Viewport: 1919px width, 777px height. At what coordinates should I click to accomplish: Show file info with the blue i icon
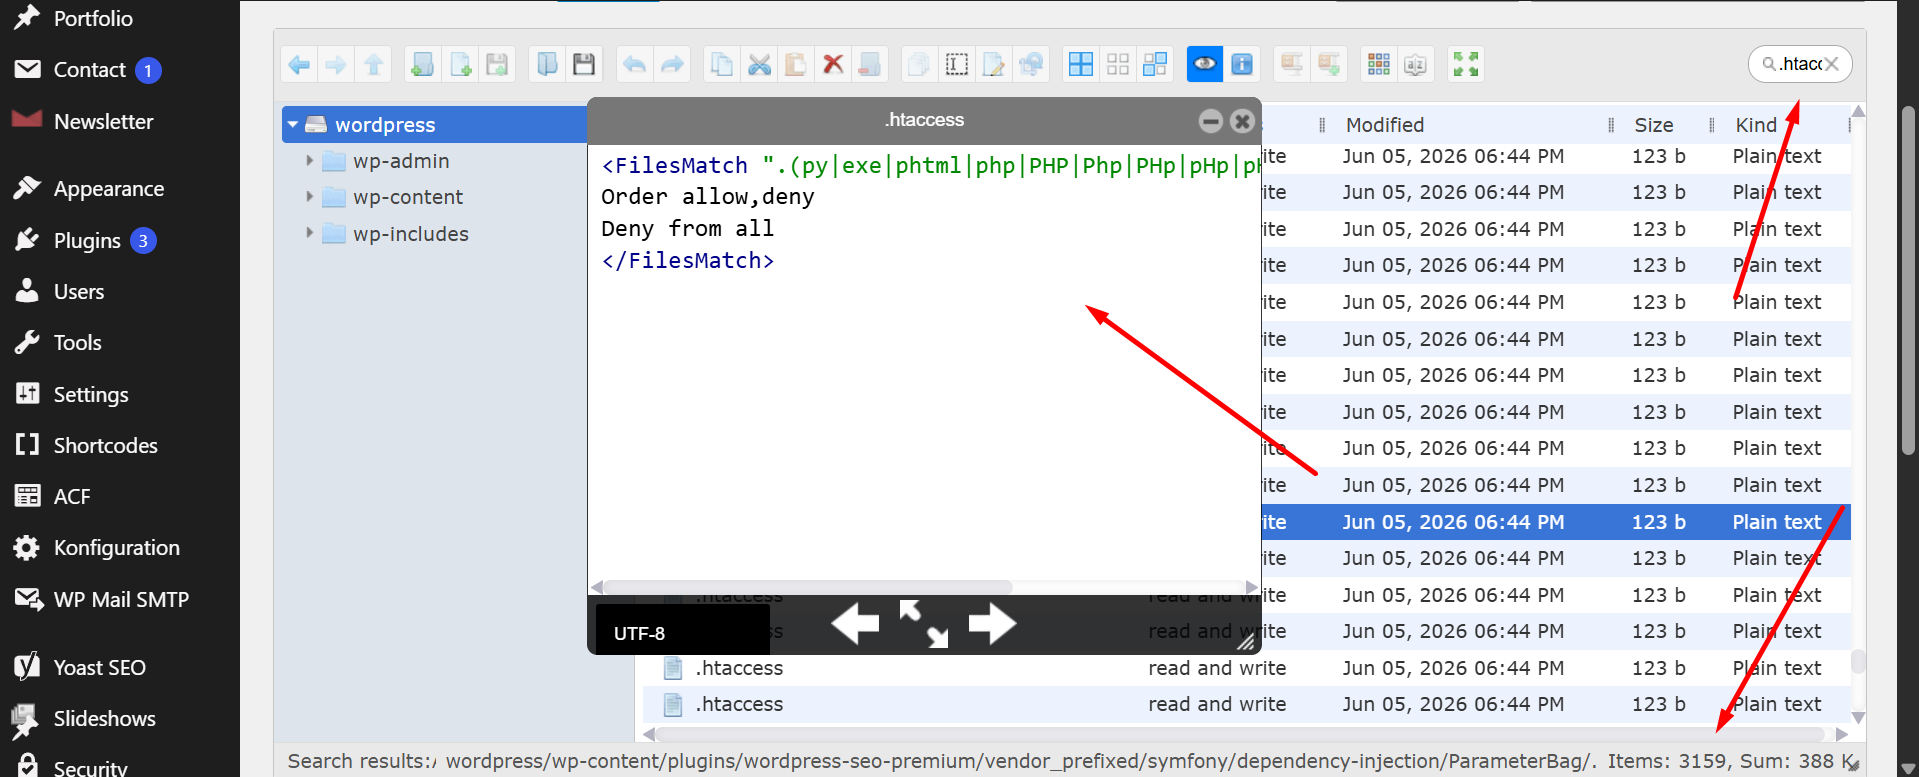(1242, 65)
